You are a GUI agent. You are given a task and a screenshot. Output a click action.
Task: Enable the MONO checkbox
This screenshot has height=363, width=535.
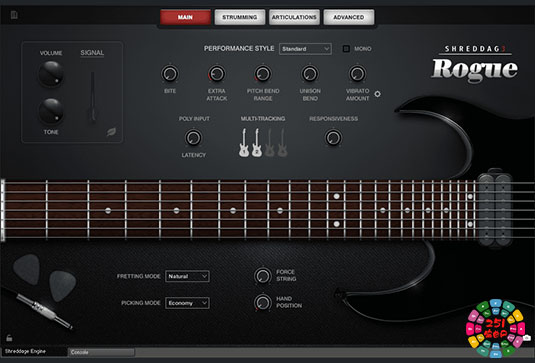tap(346, 49)
